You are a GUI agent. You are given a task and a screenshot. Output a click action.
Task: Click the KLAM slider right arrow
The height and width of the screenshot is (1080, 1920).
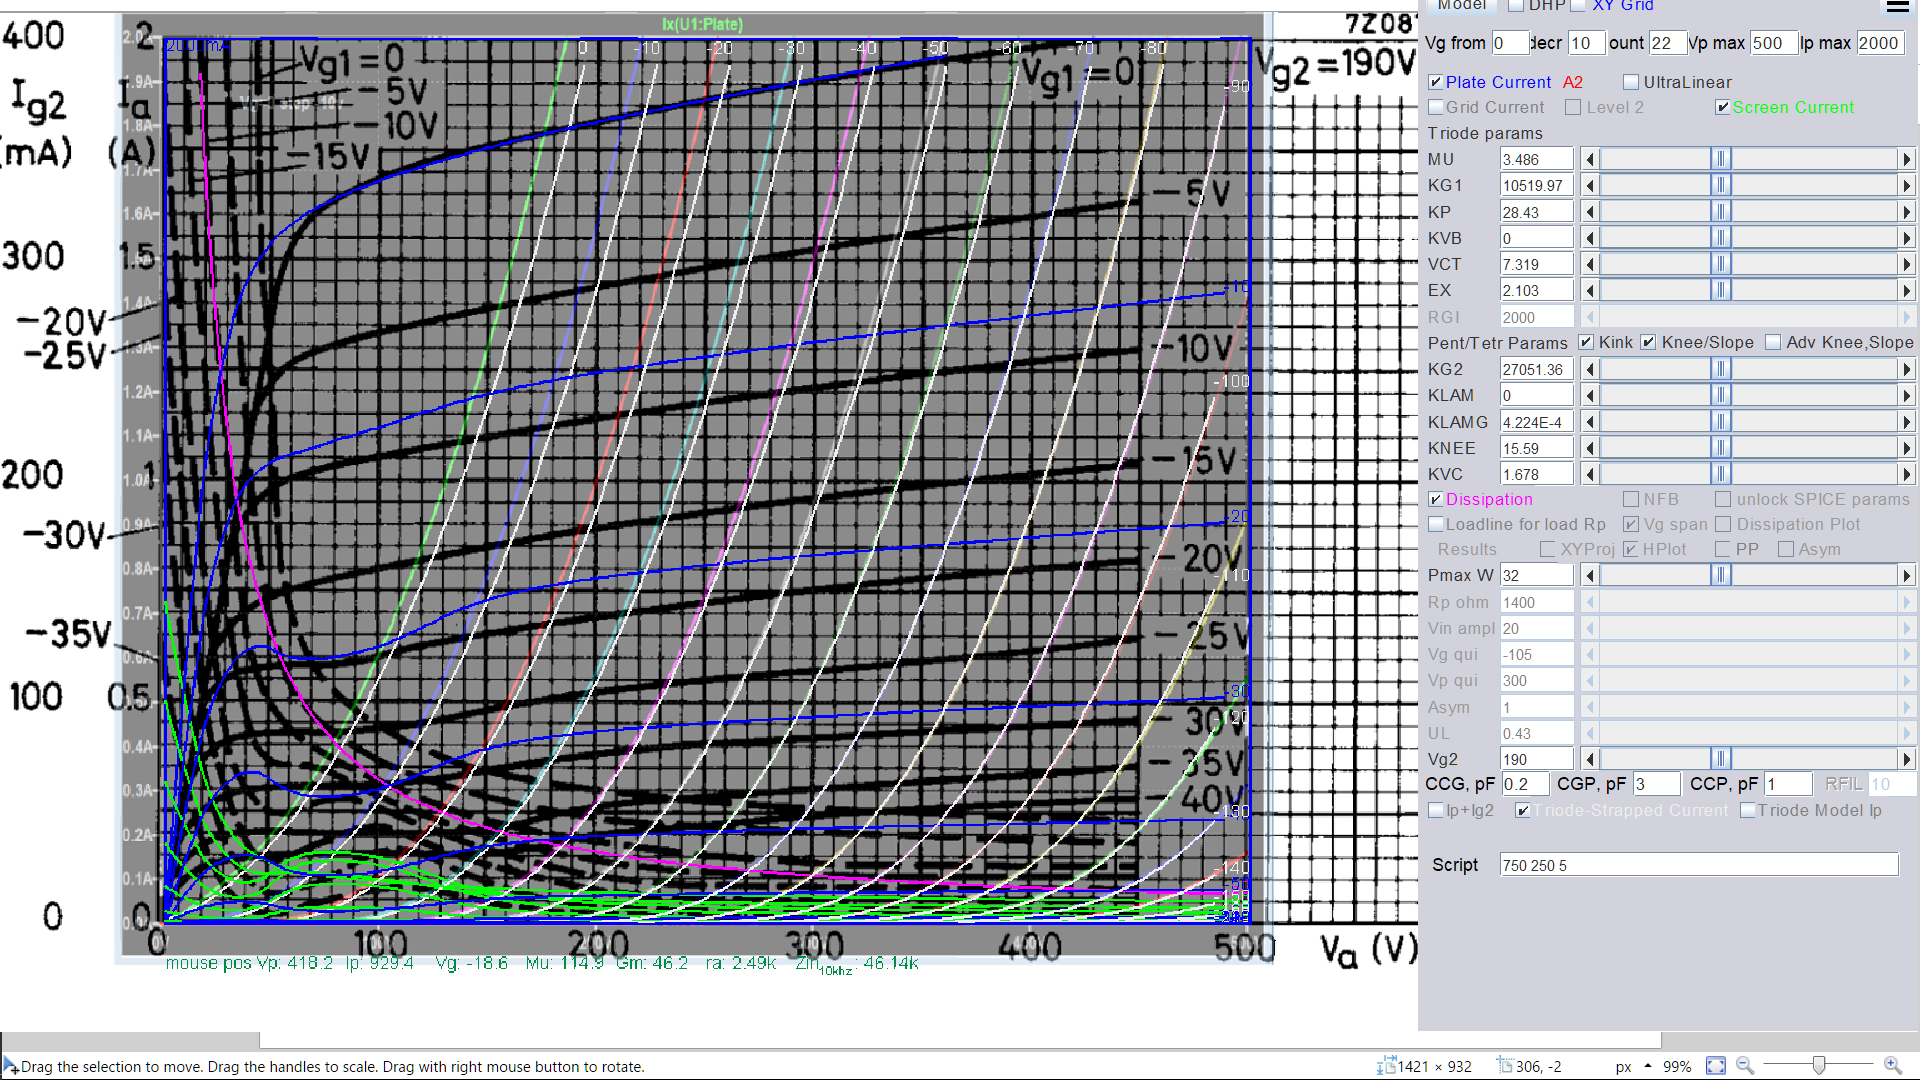tap(1906, 395)
